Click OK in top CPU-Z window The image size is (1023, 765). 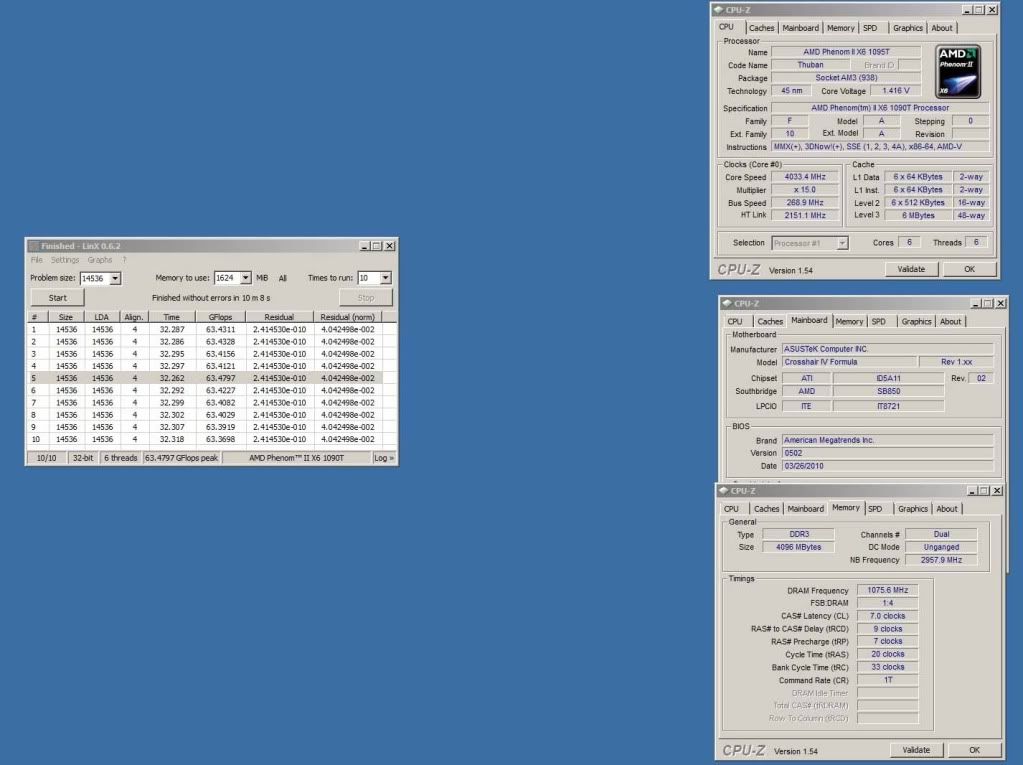point(970,269)
